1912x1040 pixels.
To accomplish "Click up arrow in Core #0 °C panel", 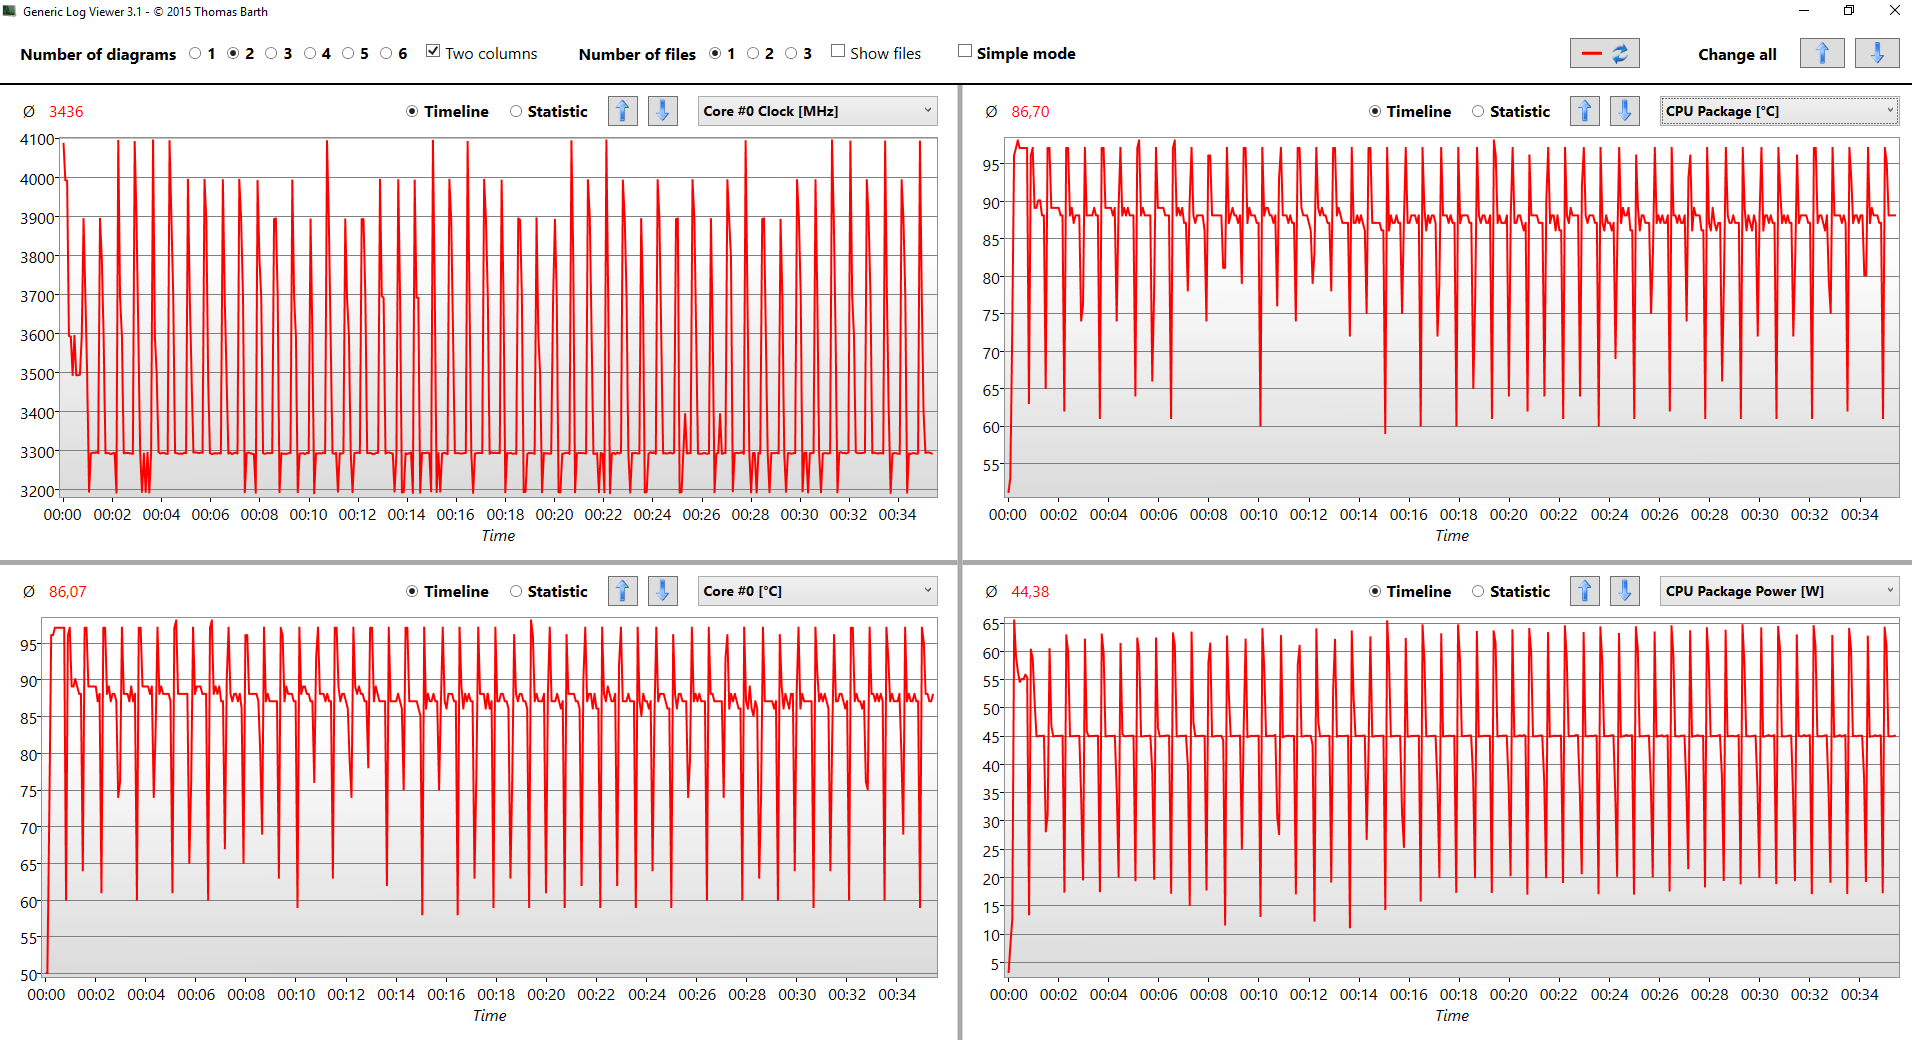I will point(622,591).
